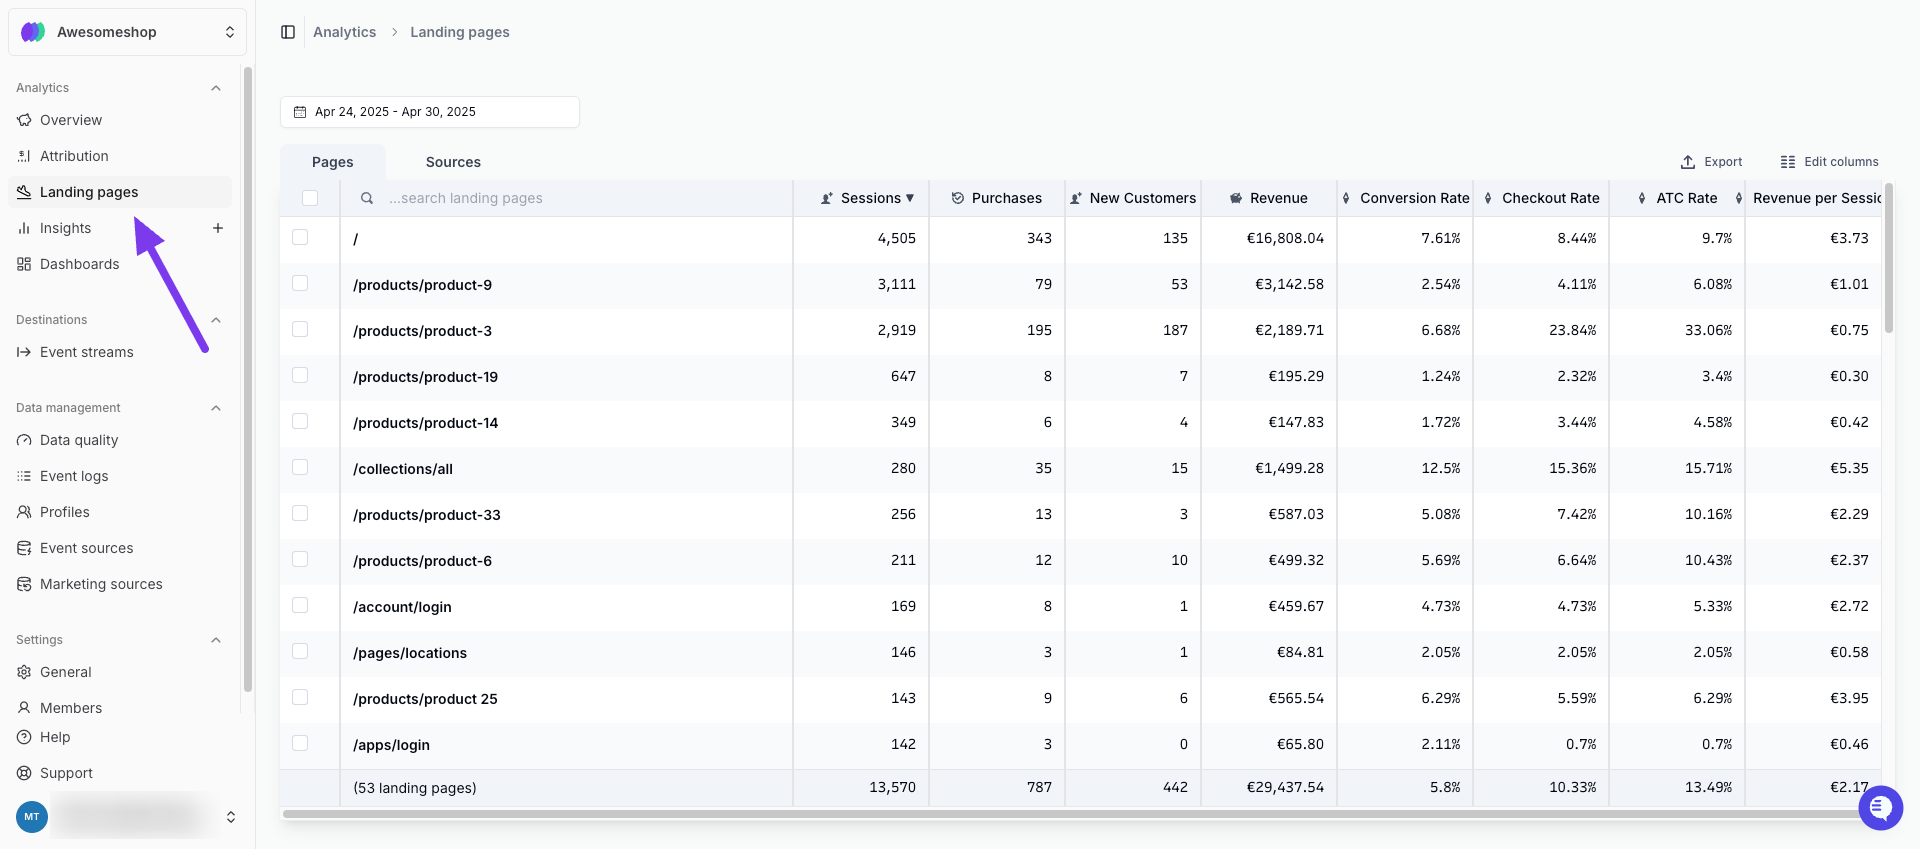Sort by Revenue column header
Viewport: 1920px width, 849px height.
(1269, 198)
